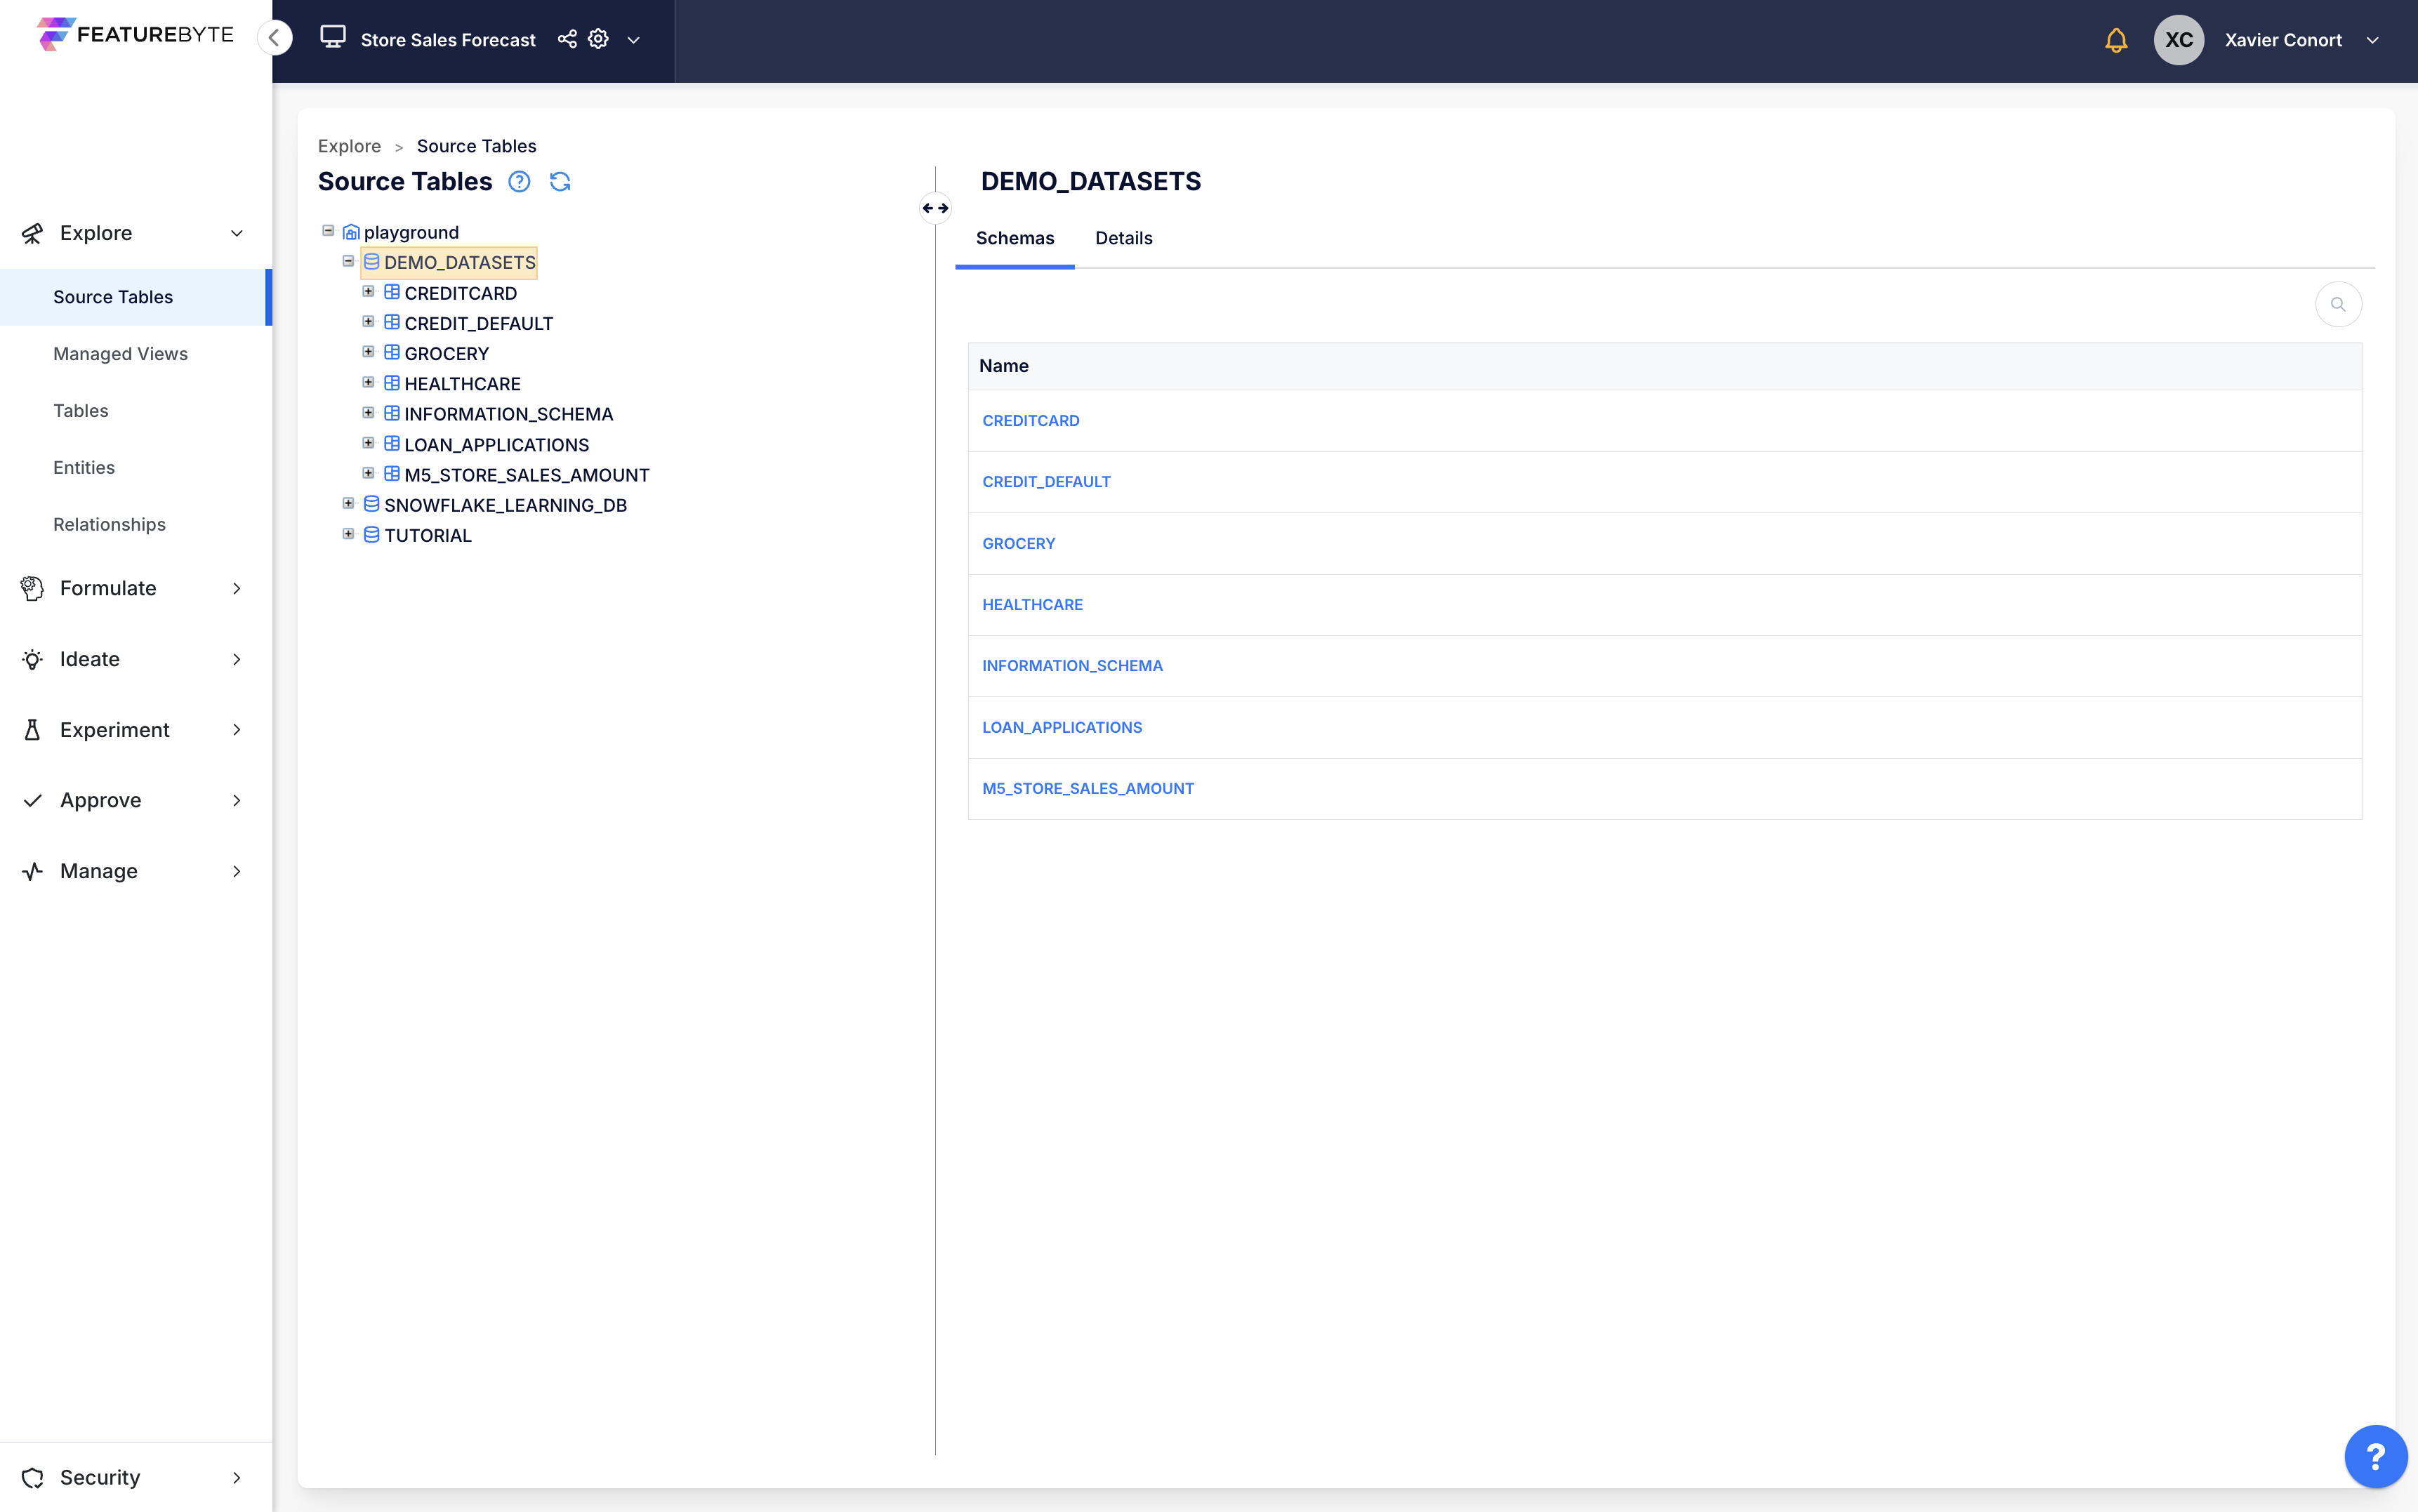
Task: Click the notifications bell icon
Action: point(2116,40)
